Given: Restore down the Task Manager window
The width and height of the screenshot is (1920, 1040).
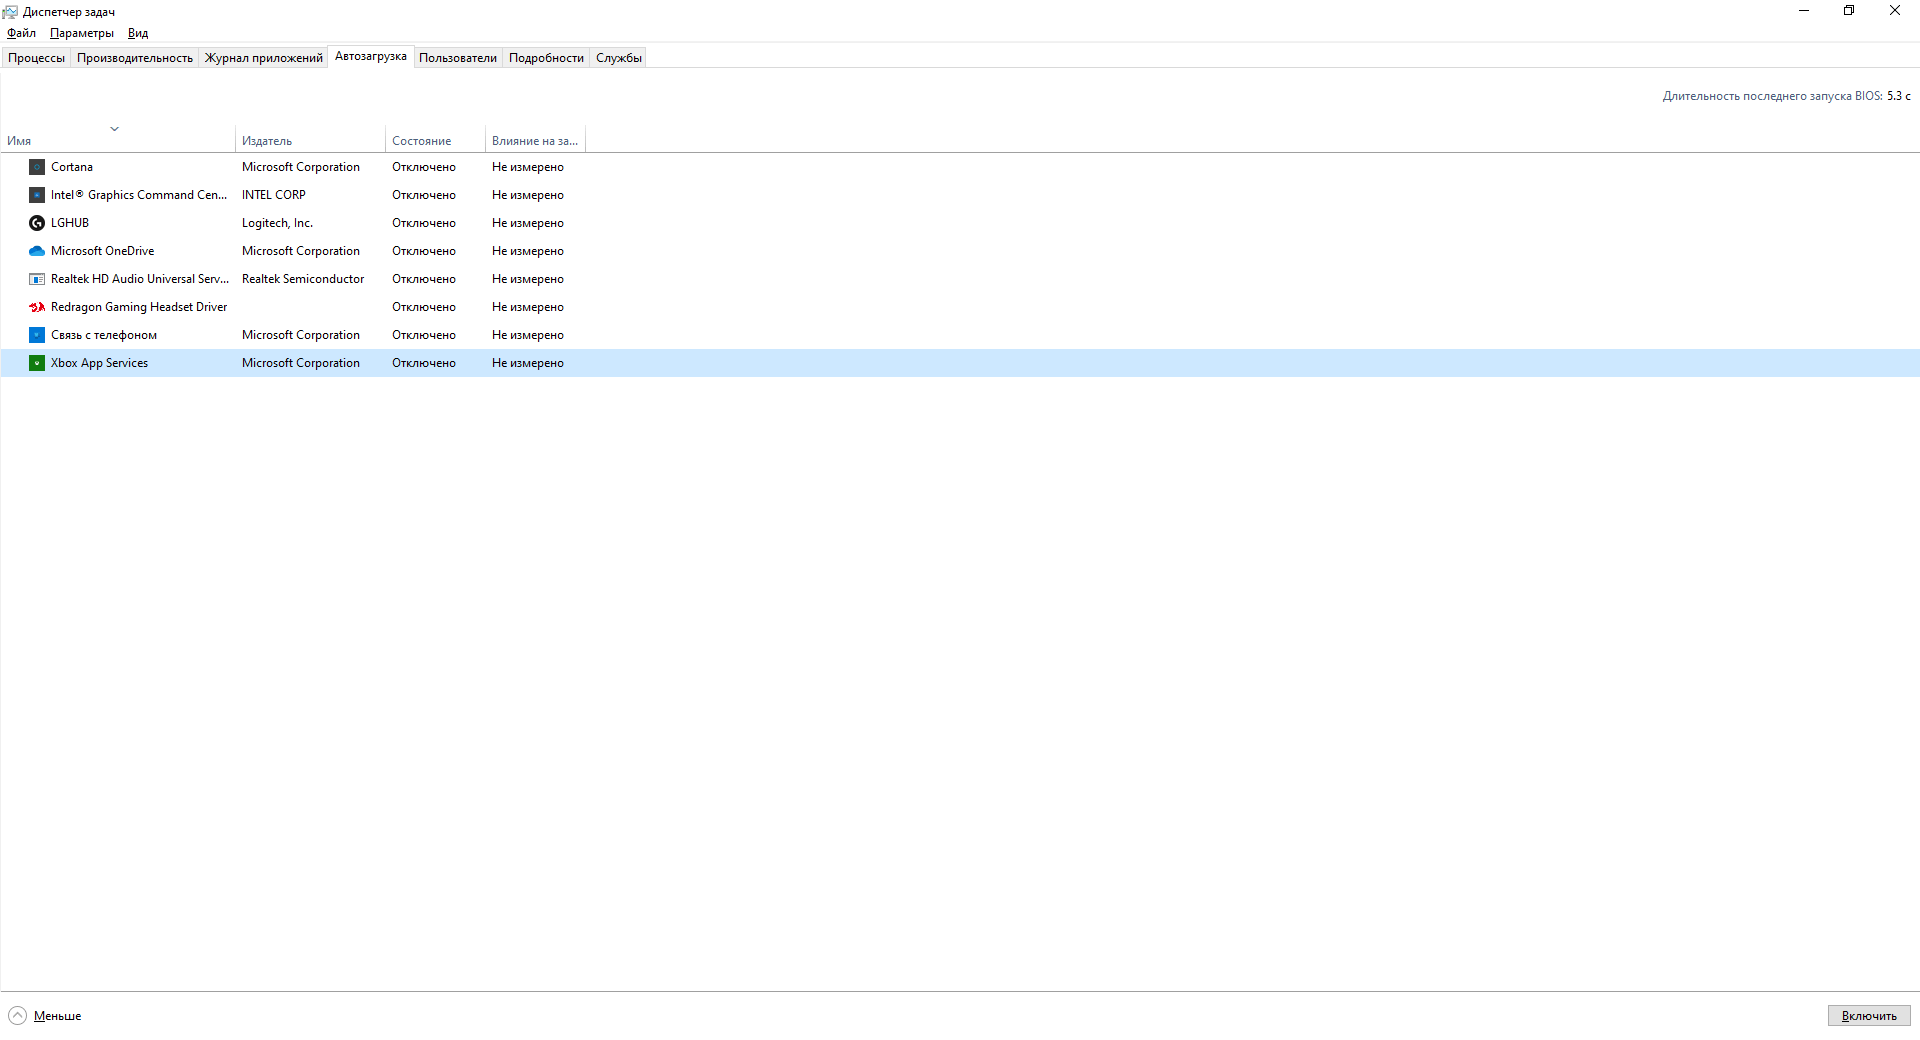Looking at the screenshot, I should 1849,11.
